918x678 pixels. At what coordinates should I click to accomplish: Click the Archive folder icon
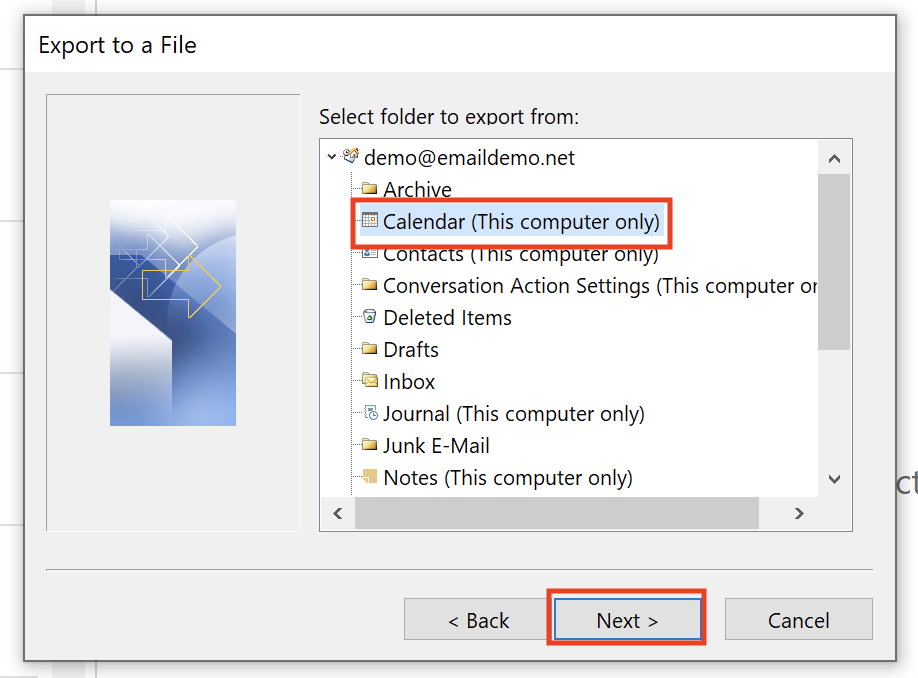369,189
